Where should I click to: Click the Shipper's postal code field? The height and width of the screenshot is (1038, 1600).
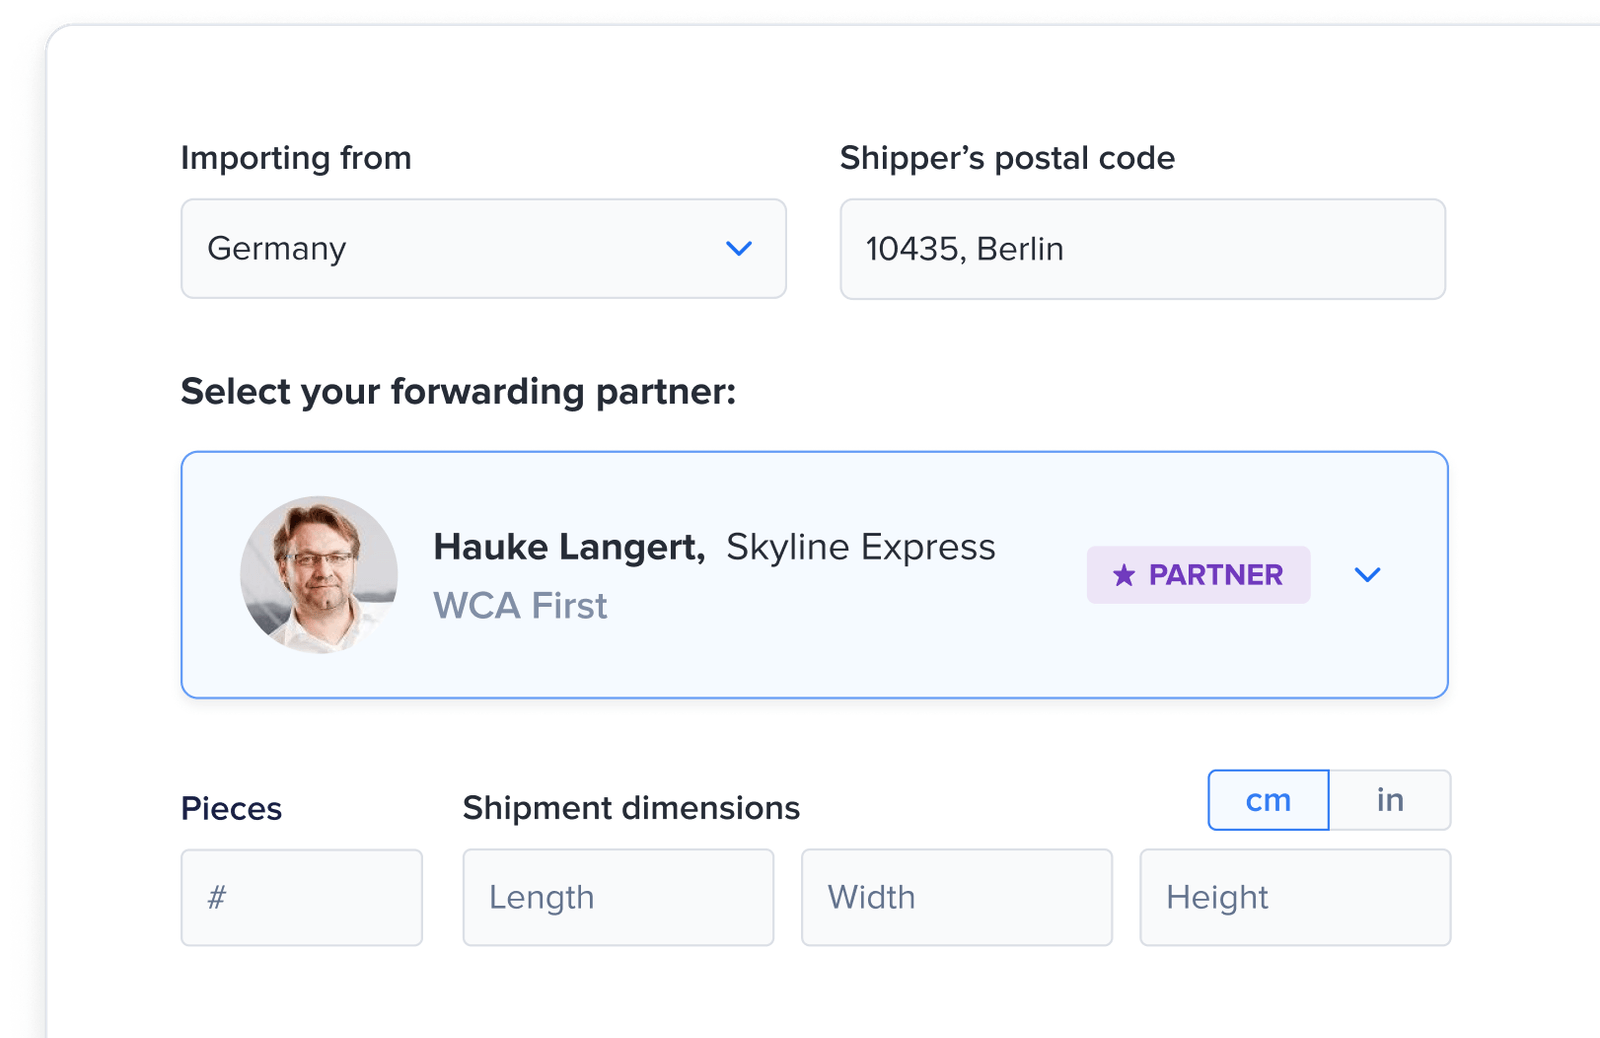tap(1143, 249)
